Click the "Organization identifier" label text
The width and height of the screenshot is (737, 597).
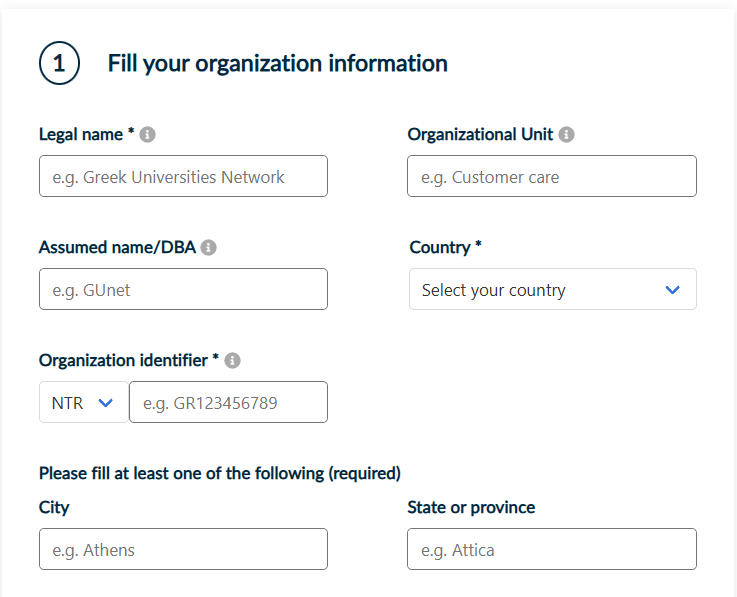pos(123,360)
